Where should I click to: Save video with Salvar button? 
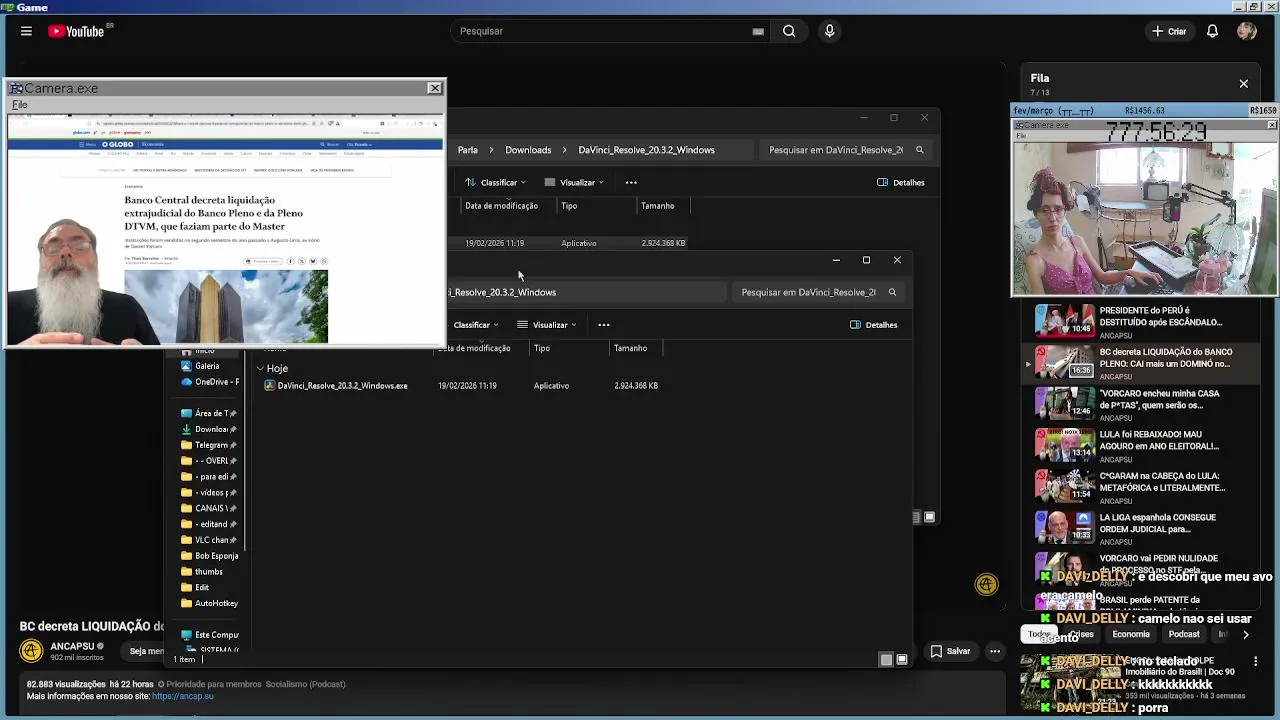click(950, 651)
